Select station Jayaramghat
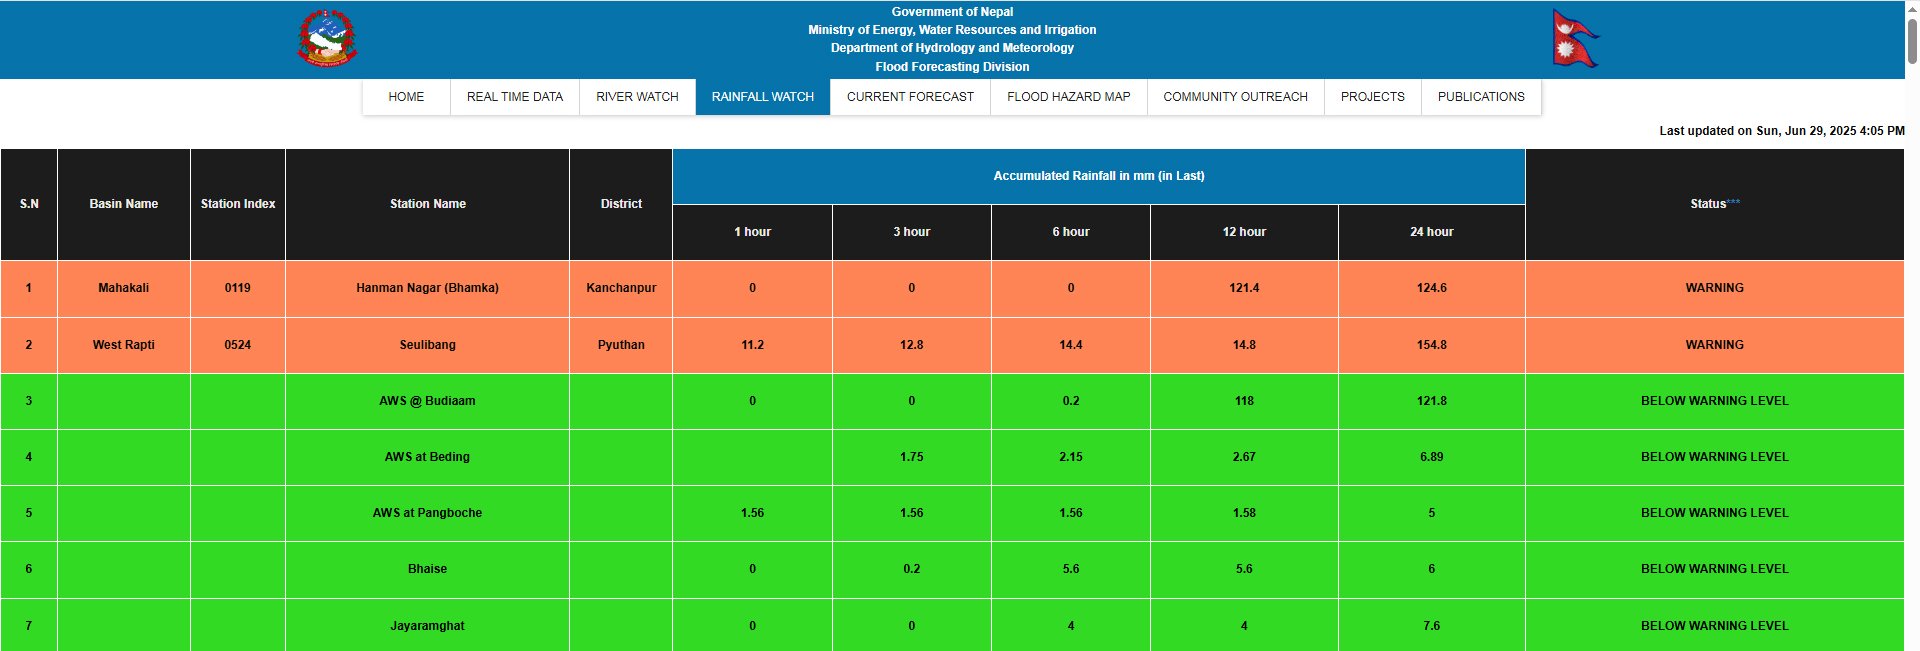The height and width of the screenshot is (651, 1920). (428, 626)
